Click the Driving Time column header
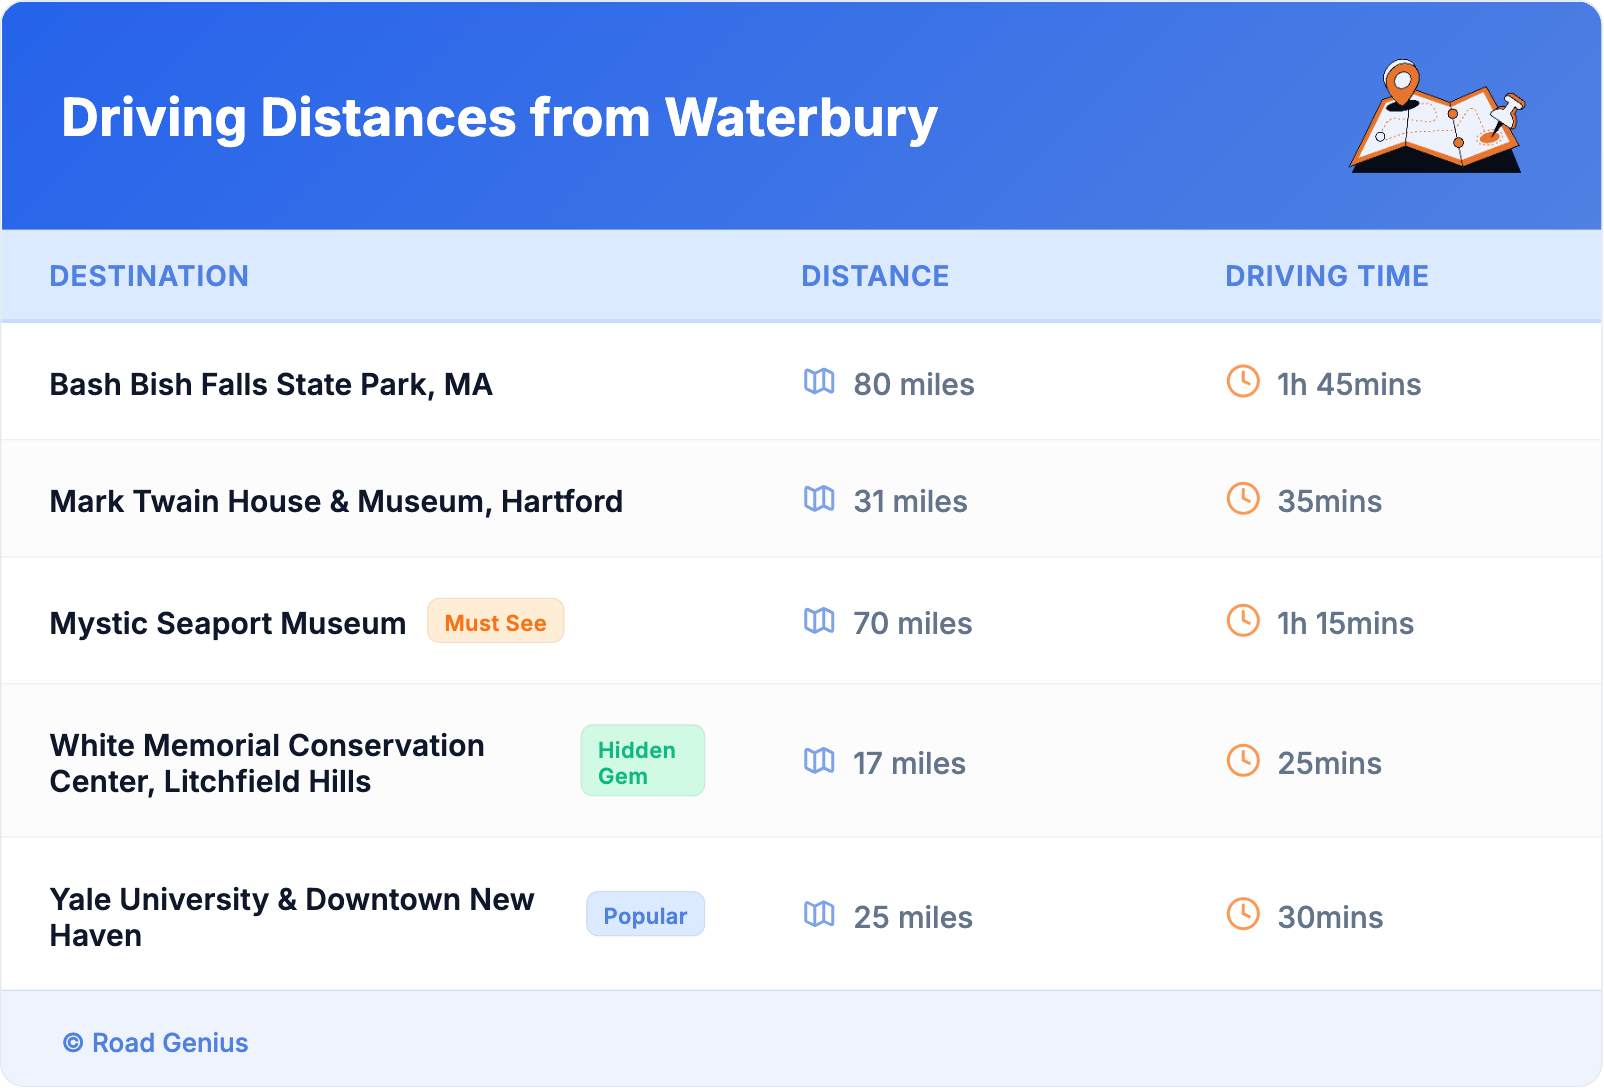The height and width of the screenshot is (1088, 1604). 1326,276
